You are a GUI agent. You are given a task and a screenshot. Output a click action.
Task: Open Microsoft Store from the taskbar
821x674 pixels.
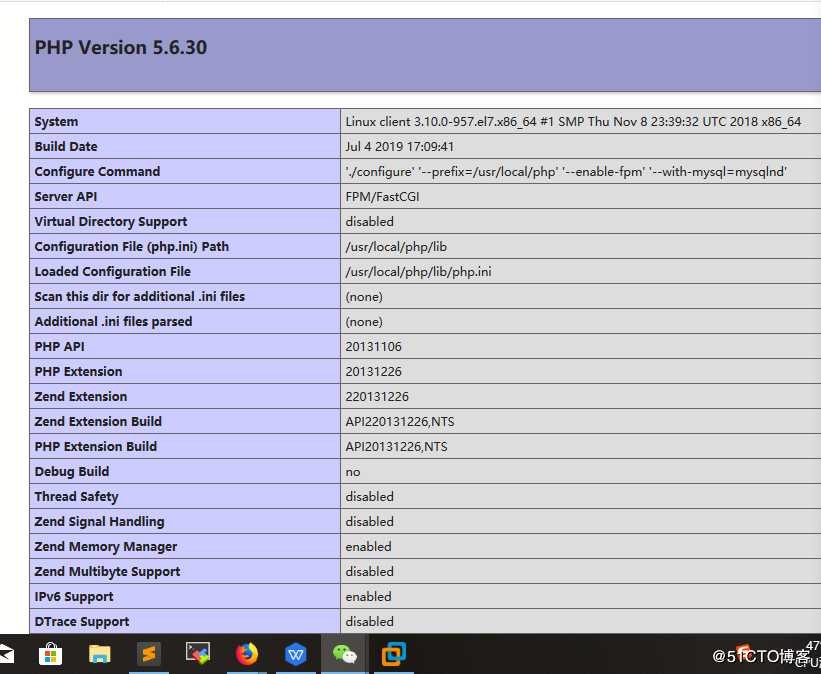(51, 654)
